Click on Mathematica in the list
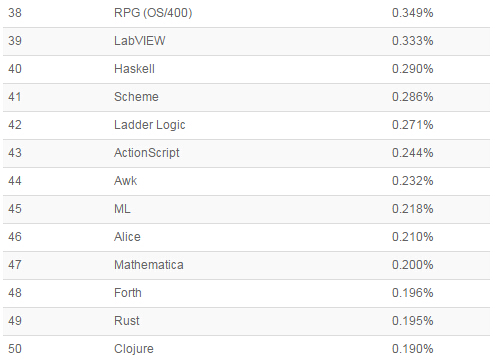The height and width of the screenshot is (362, 496). pyautogui.click(x=149, y=265)
